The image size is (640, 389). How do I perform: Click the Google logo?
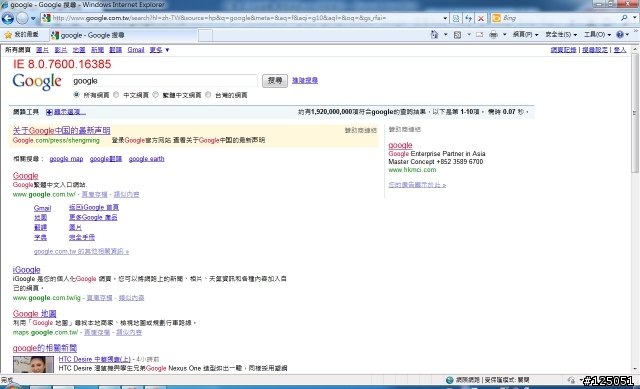click(37, 82)
